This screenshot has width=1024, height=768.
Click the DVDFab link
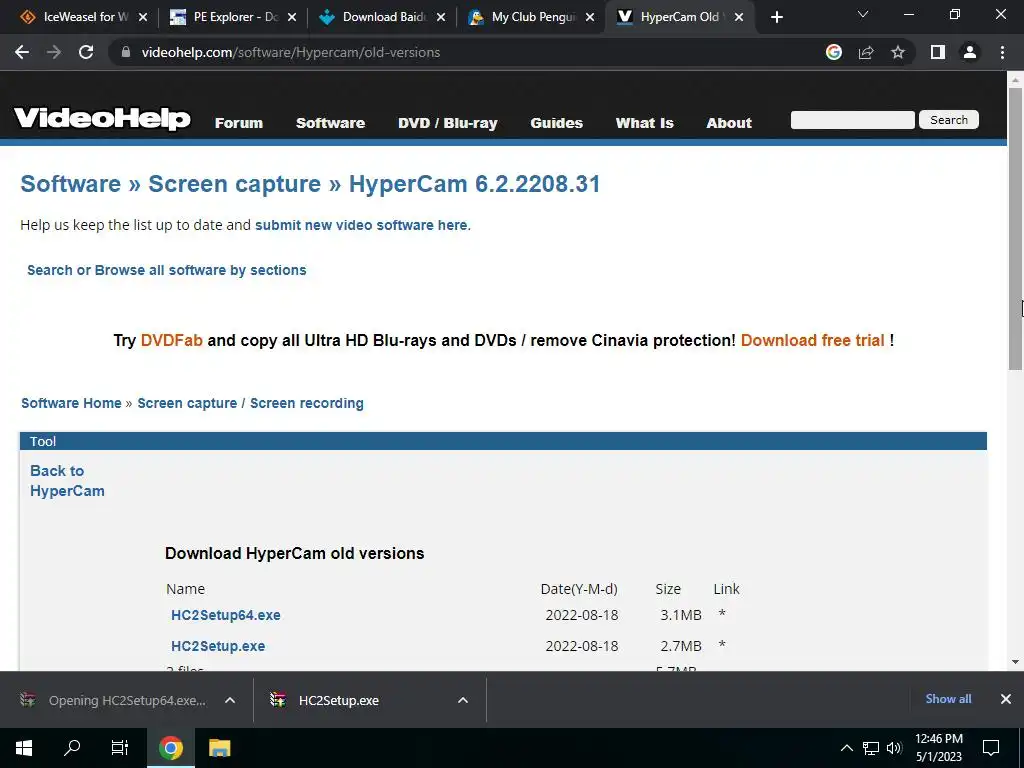172,340
